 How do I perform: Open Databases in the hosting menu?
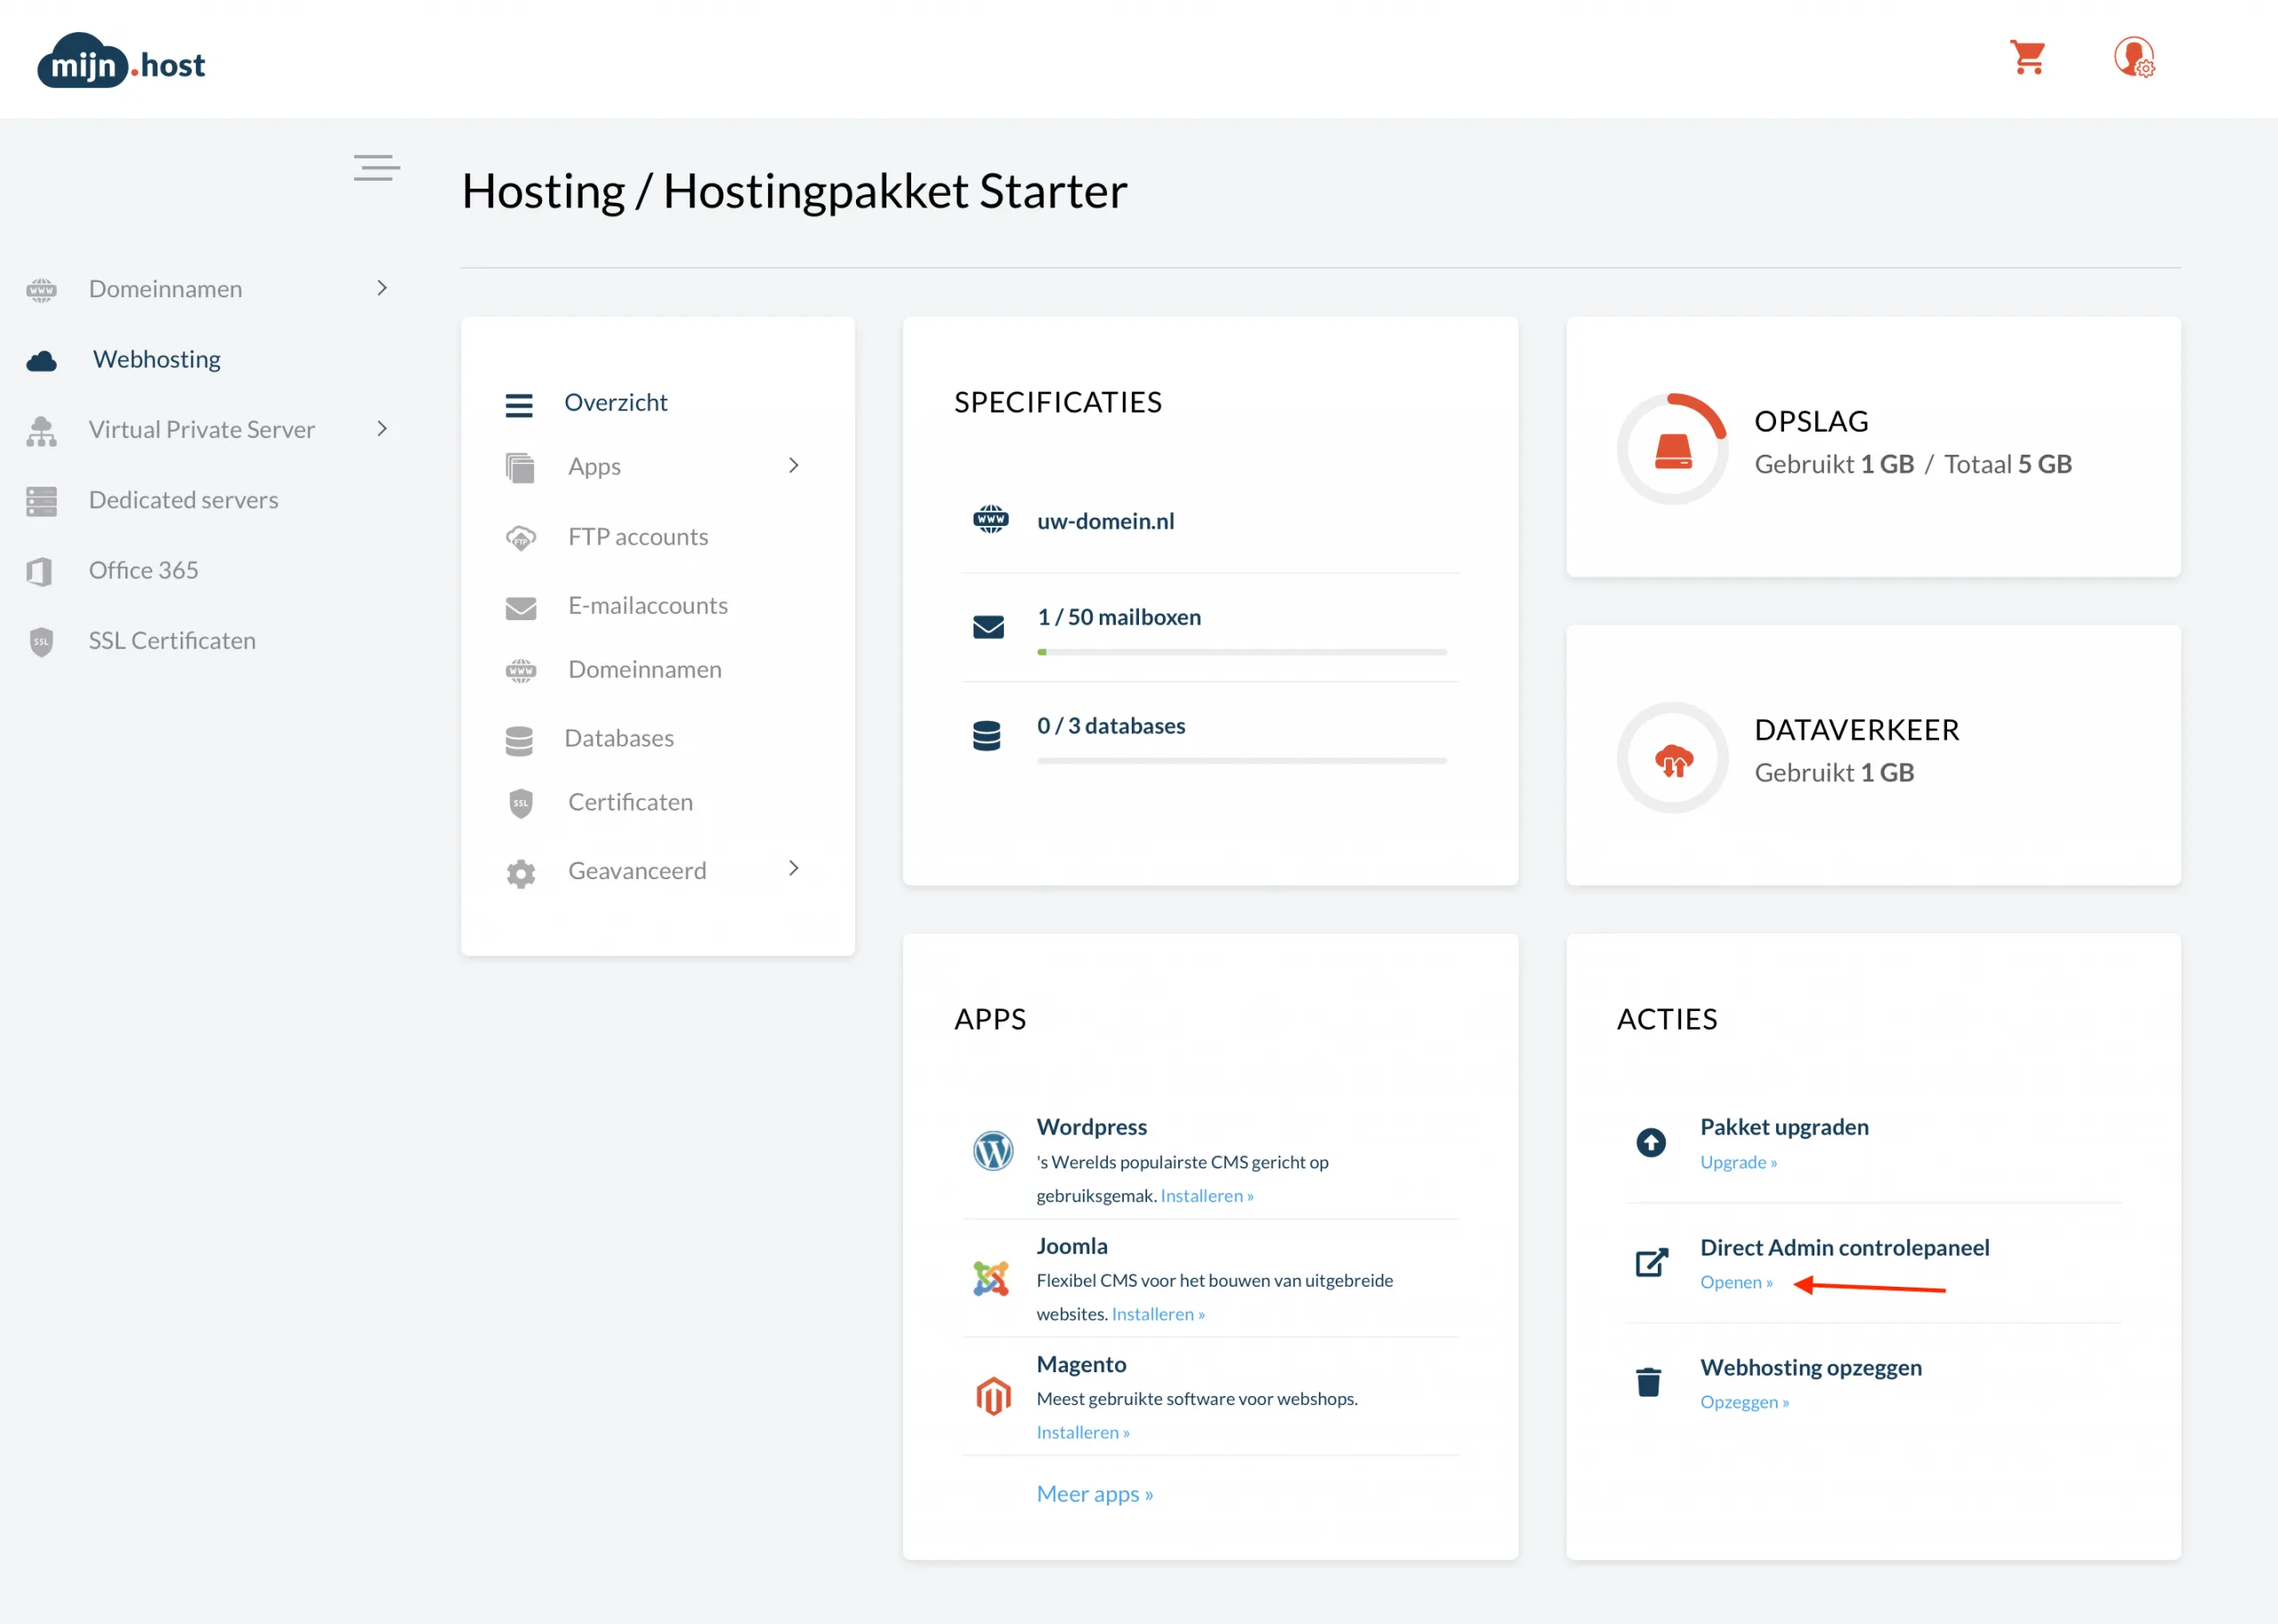(x=618, y=738)
